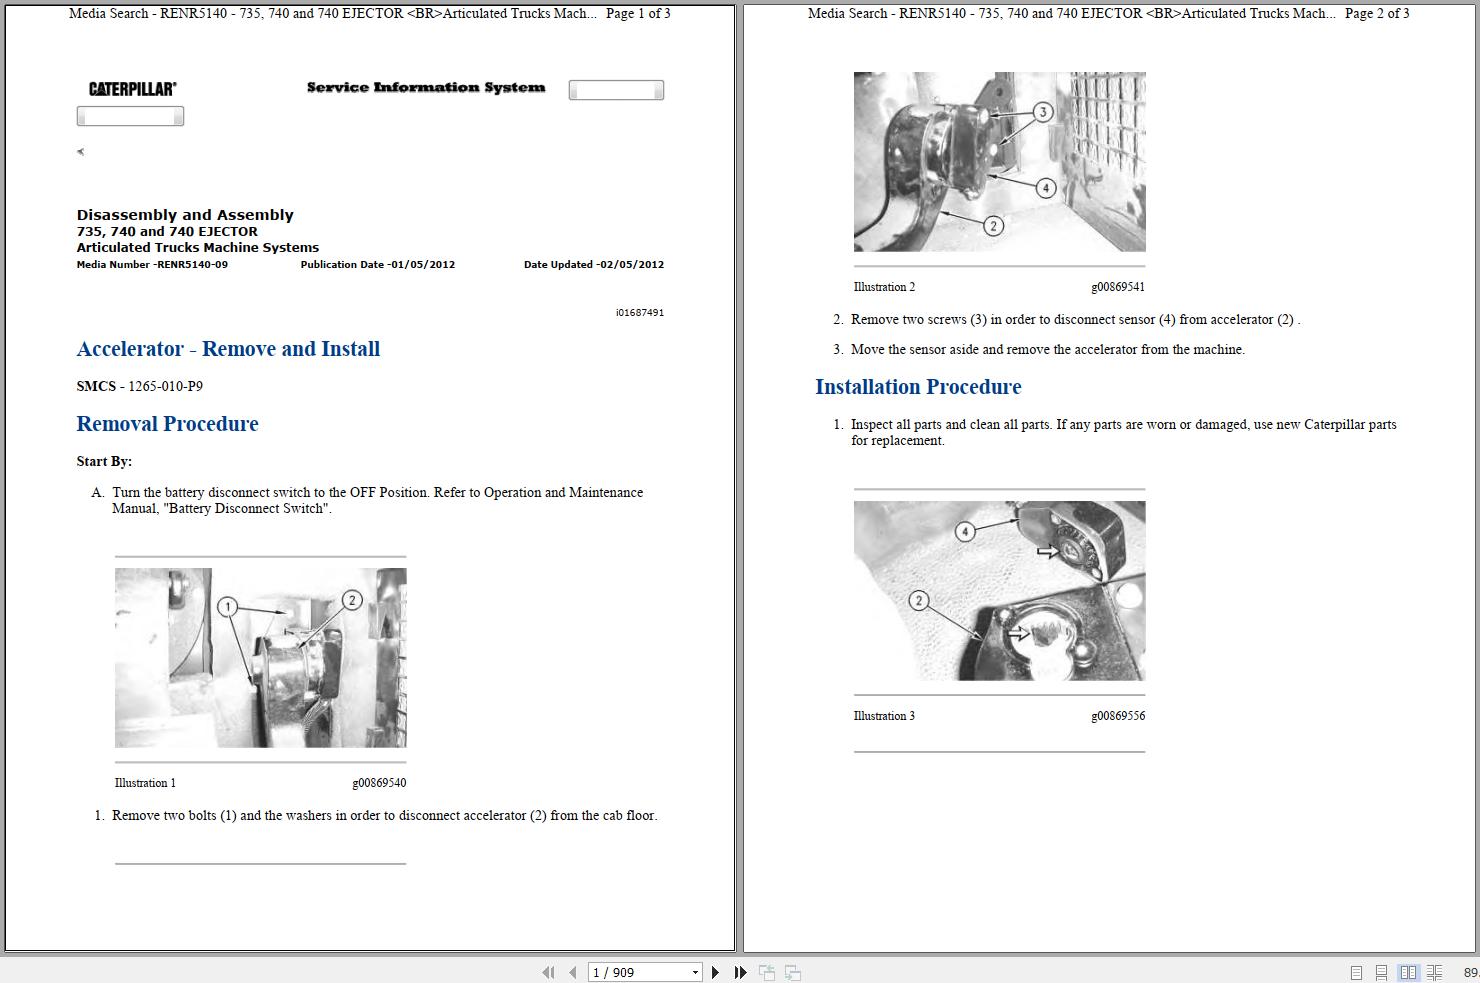
Task: Click document ID i01687491
Action: (640, 313)
